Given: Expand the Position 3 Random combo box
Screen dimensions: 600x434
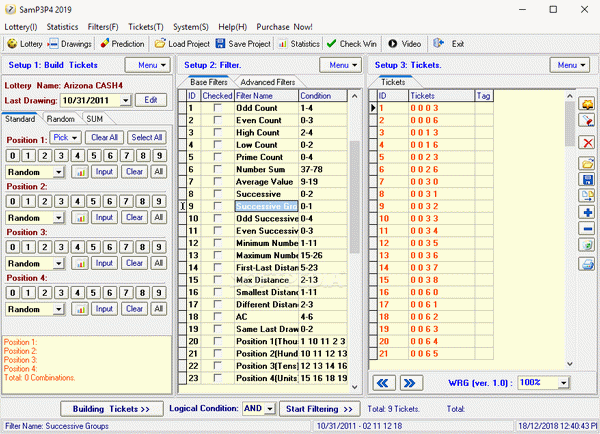Looking at the screenshot, I should 58,263.
